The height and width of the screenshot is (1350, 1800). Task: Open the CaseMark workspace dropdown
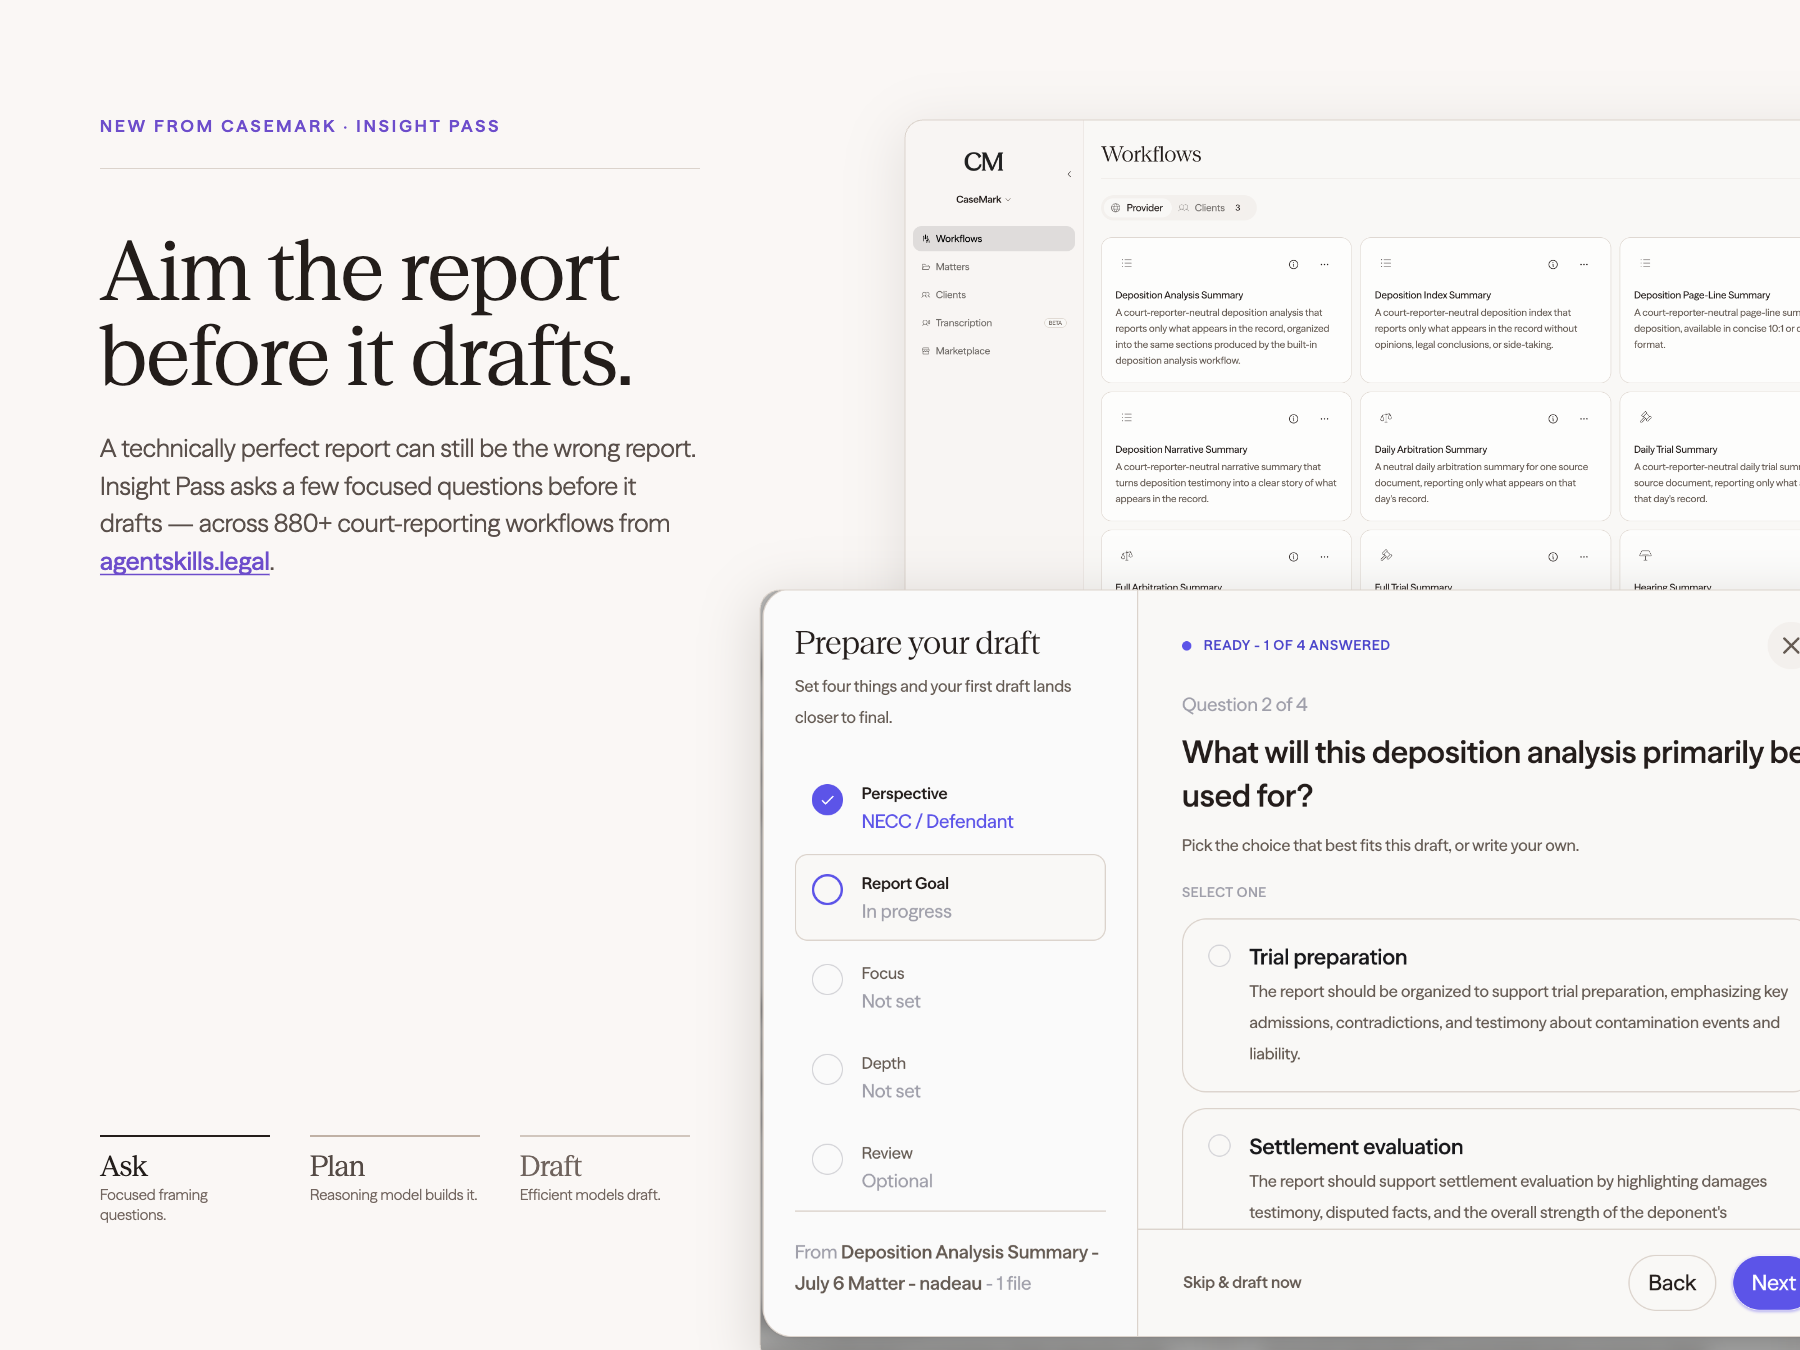[983, 199]
